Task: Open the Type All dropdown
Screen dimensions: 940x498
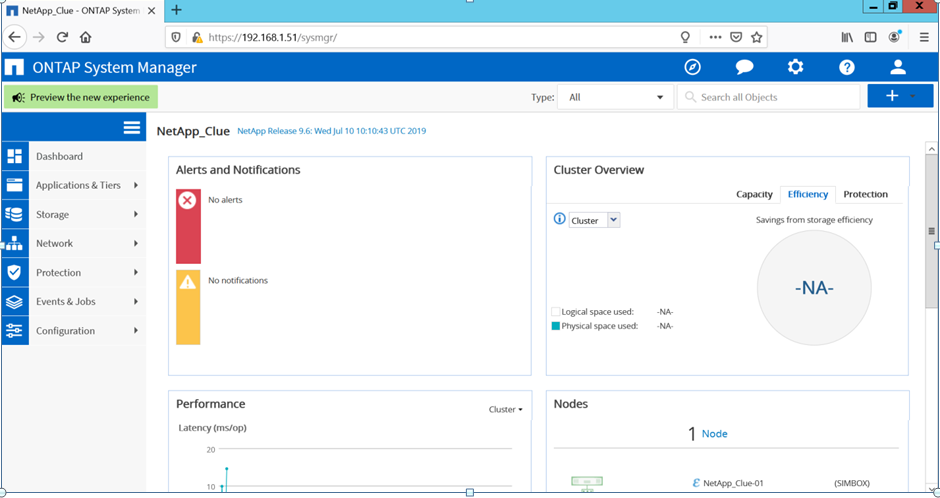Action: tap(615, 97)
